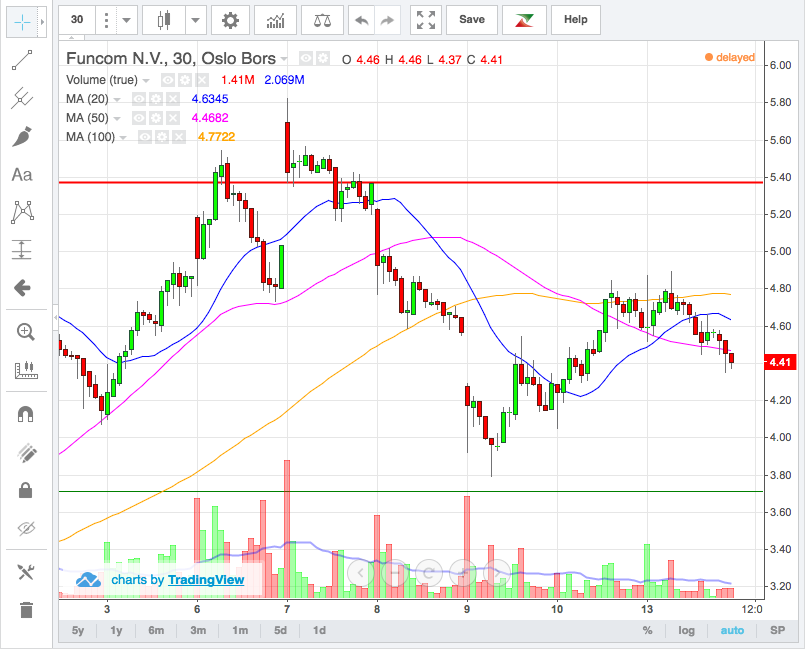
Task: Remove the MA (100) indicator
Action: tap(179, 137)
